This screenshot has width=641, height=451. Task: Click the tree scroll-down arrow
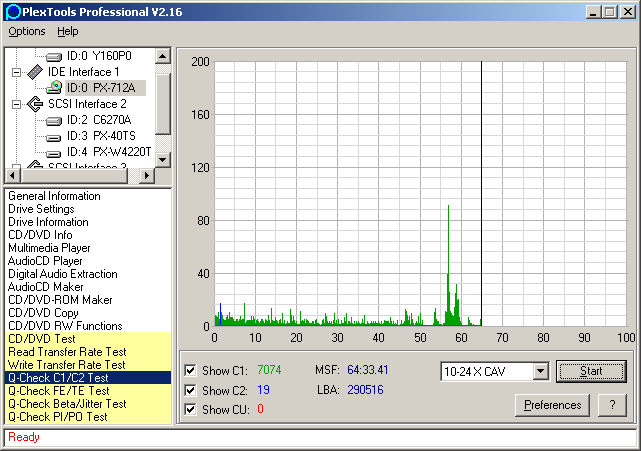(x=163, y=159)
